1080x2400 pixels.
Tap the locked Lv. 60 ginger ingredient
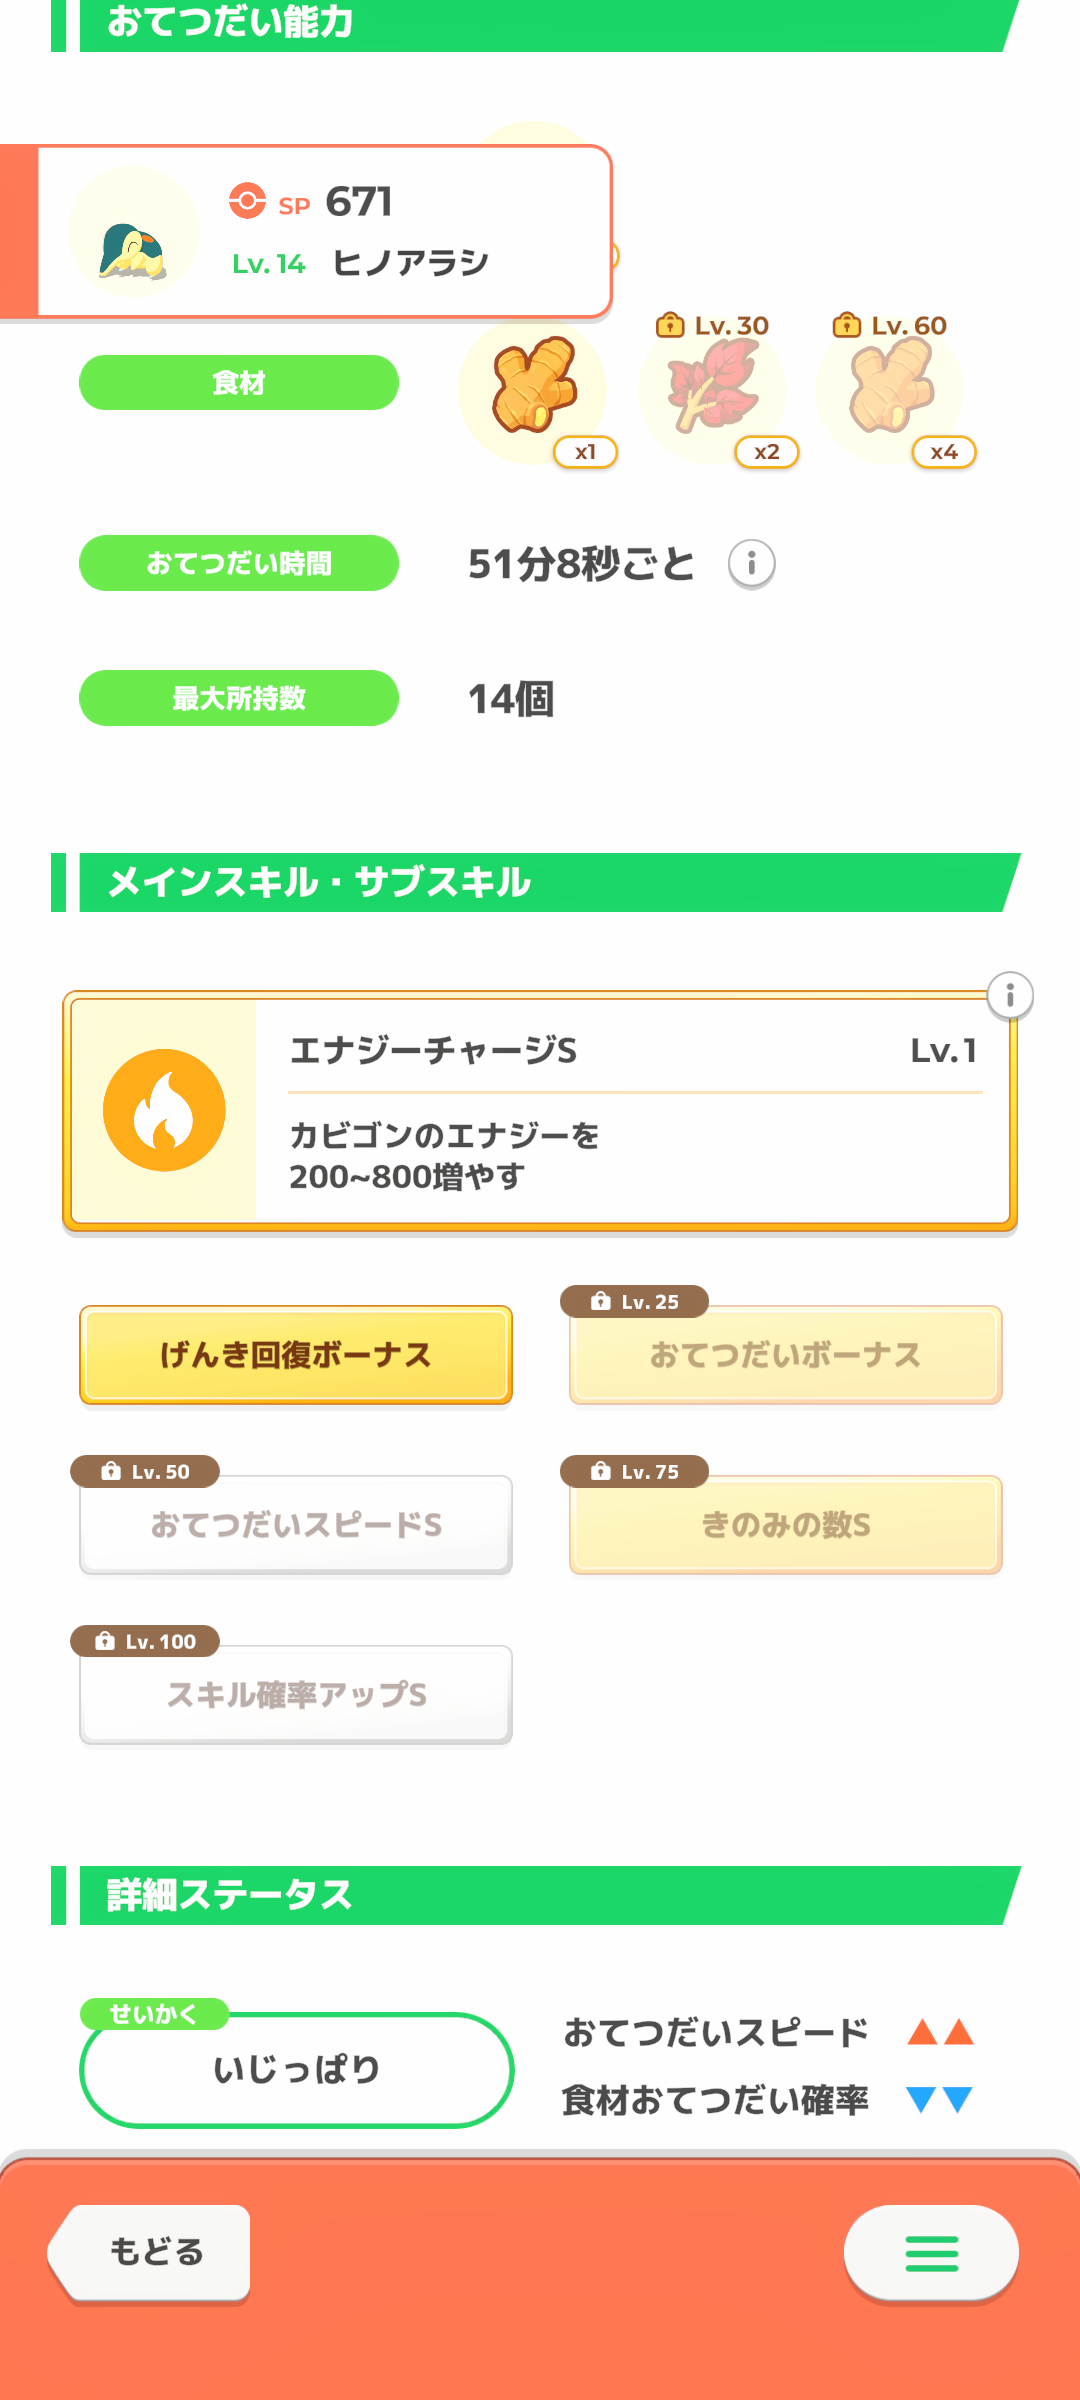(890, 388)
